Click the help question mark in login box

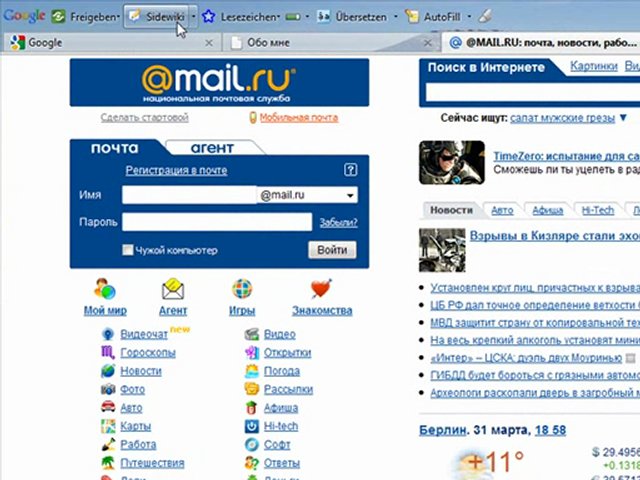coord(350,170)
